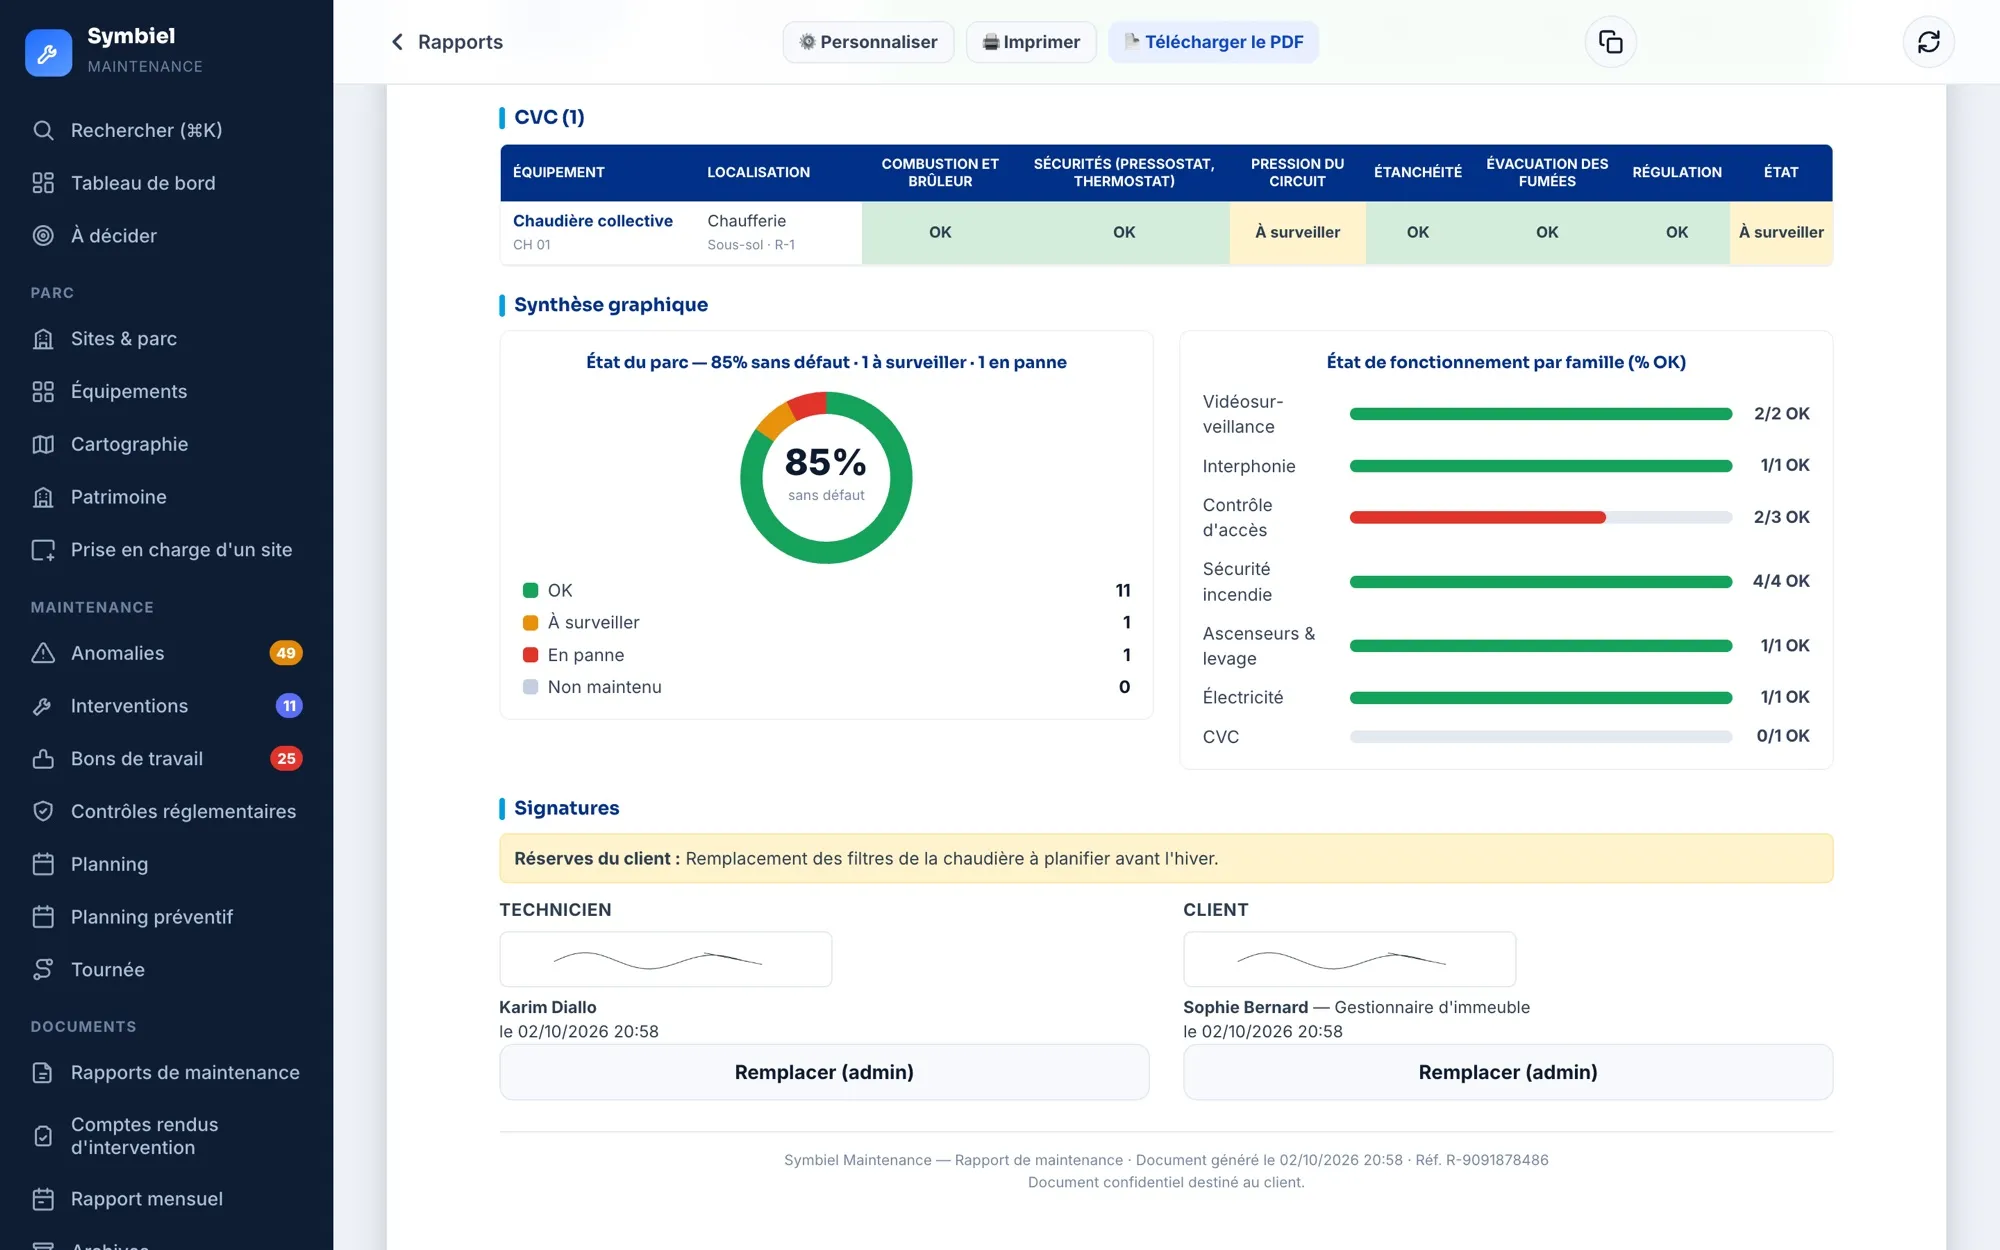Click the Planning calendar icon
Screen dimensions: 2000x1250
[x=43, y=864]
